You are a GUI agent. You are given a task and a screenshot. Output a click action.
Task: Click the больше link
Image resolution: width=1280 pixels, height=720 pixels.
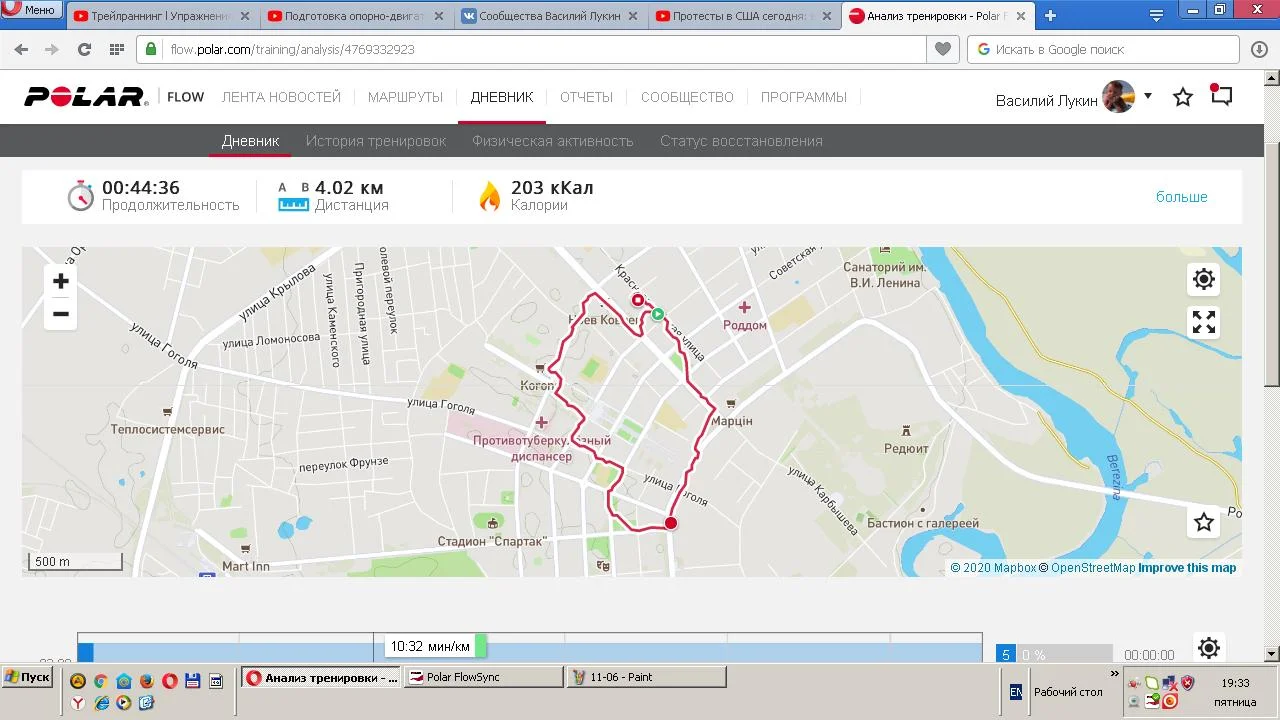pyautogui.click(x=1182, y=197)
